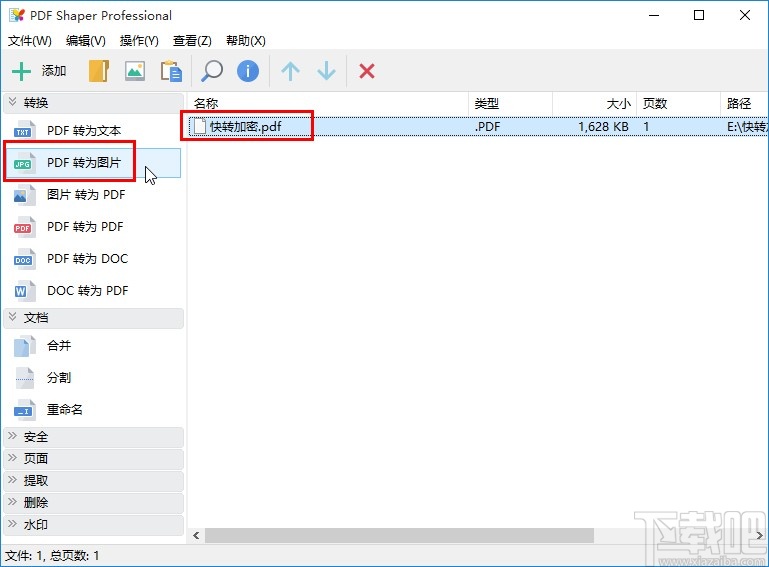Open the 文件(W) menu
Image resolution: width=769 pixels, height=567 pixels.
tap(30, 41)
